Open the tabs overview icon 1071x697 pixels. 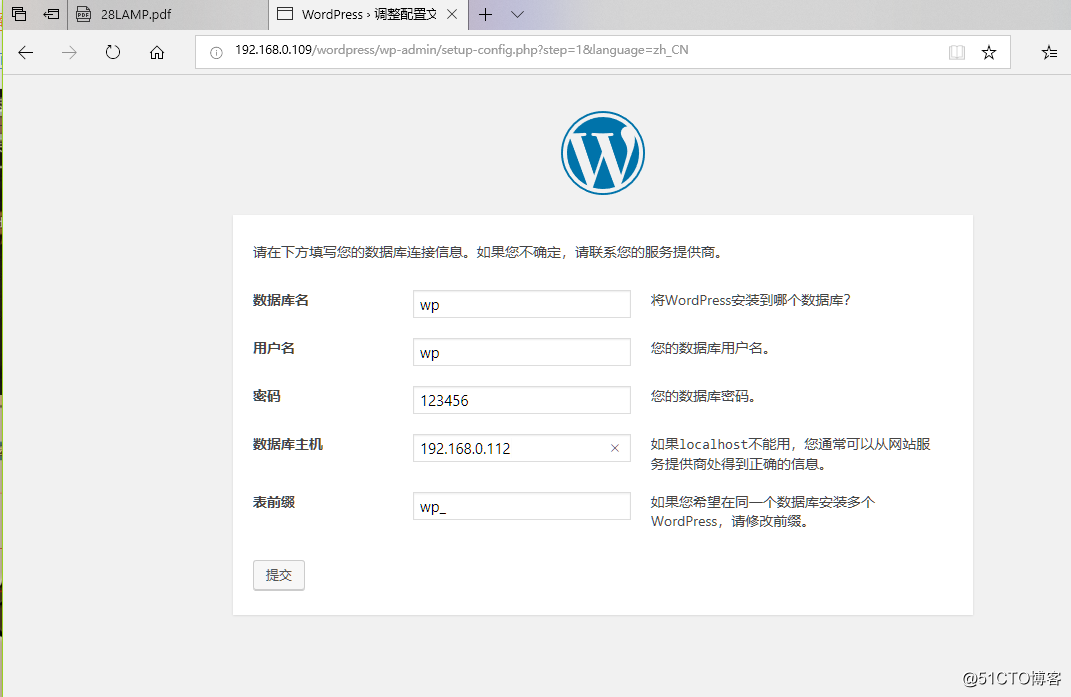[19, 14]
